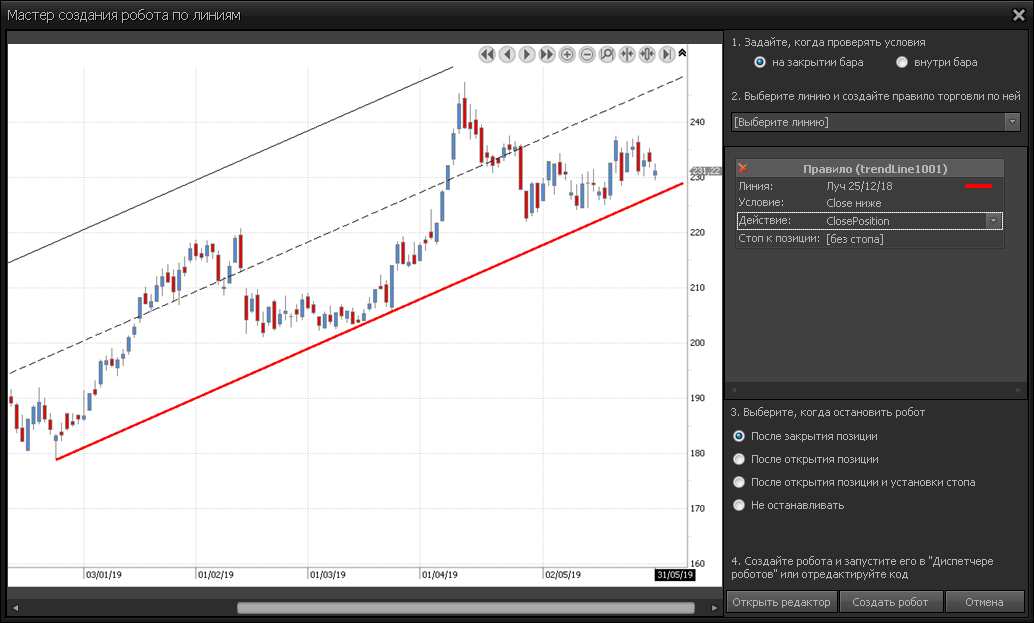1034x623 pixels.
Task: Select 'на закрытии бара' radio option
Action: point(760,62)
